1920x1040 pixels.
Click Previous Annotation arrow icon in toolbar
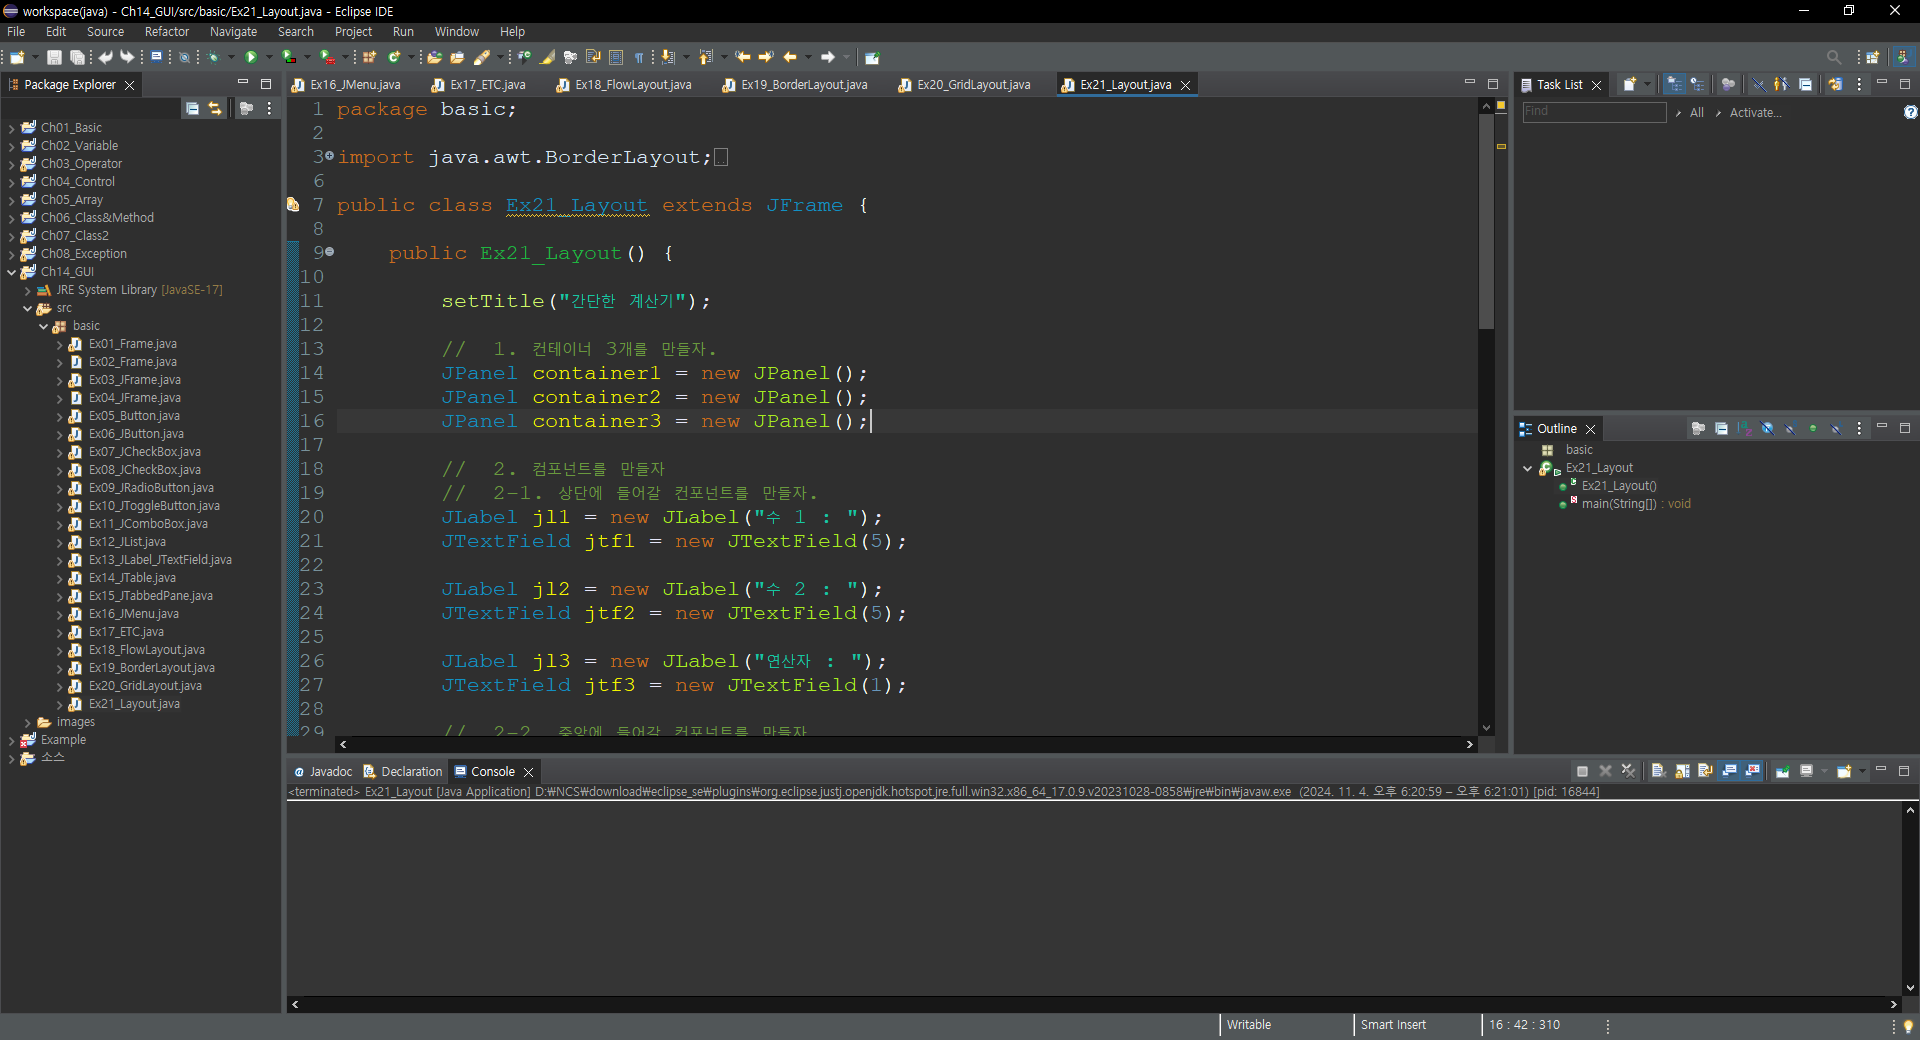pos(706,58)
